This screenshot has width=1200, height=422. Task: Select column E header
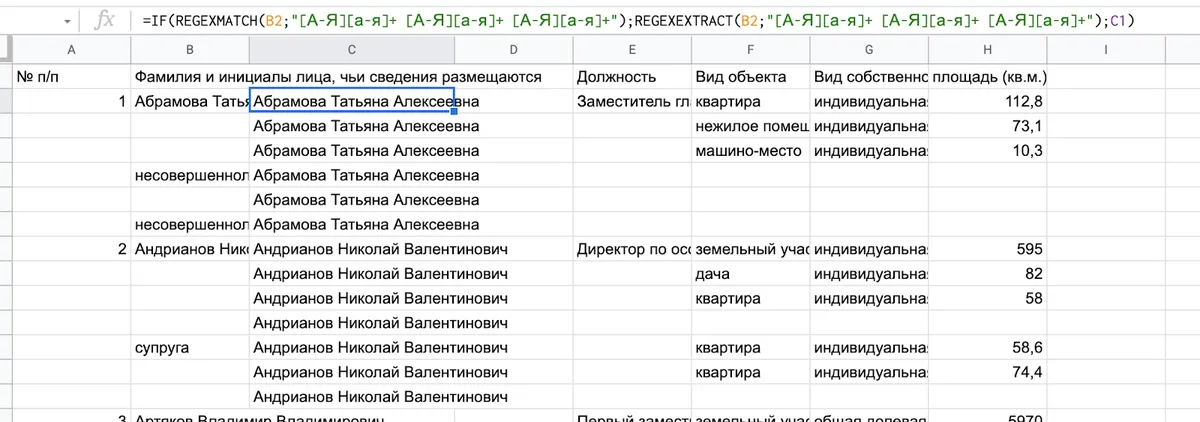[x=632, y=50]
